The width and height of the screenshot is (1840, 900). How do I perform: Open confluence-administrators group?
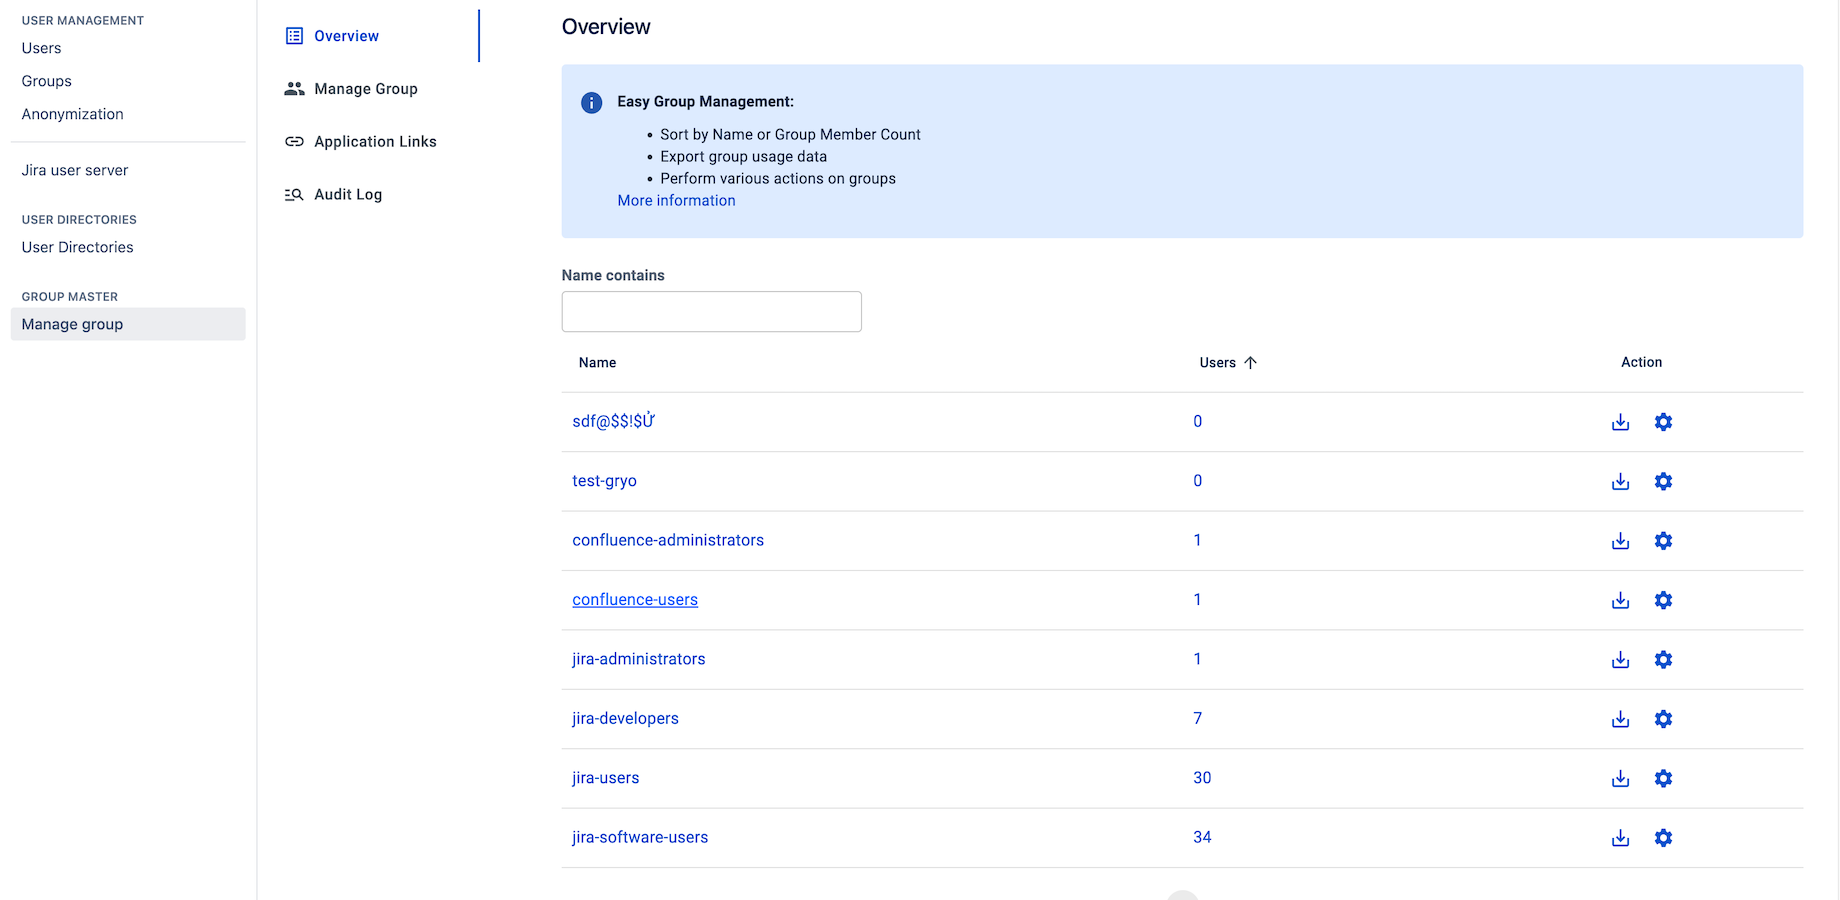coord(668,540)
